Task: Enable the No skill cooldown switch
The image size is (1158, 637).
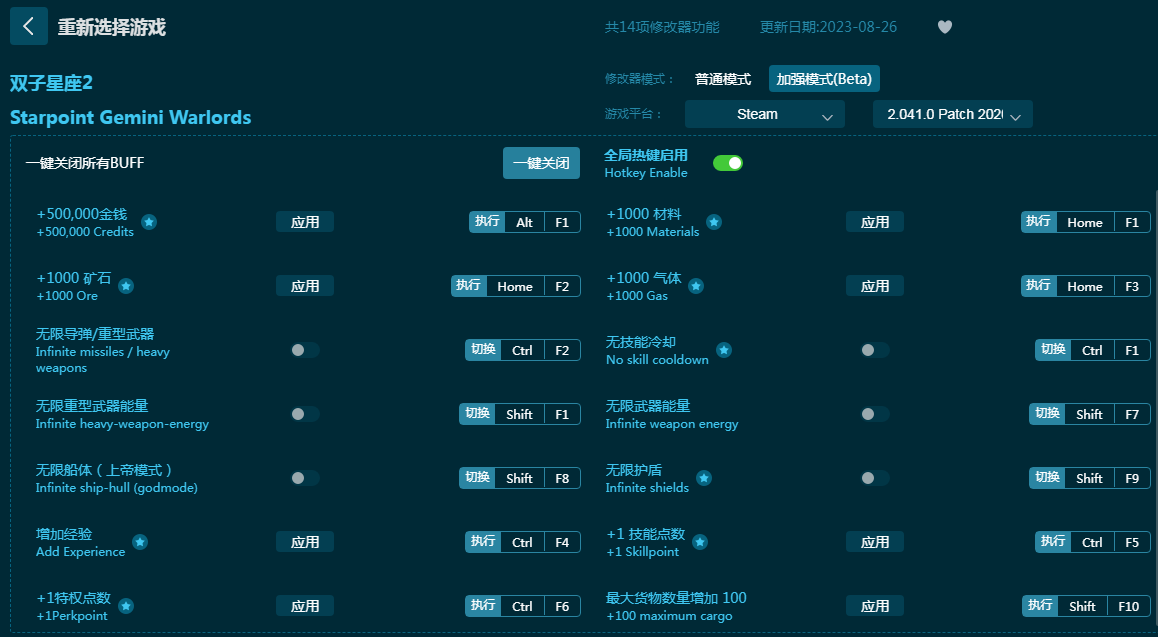Action: pos(874,350)
